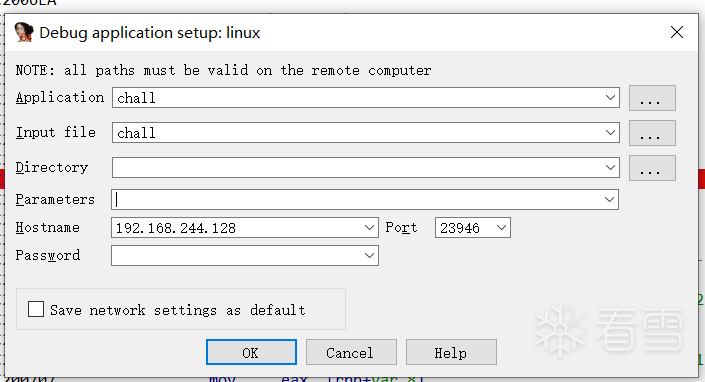Browse for Directory with ellipsis button
This screenshot has height=382, width=705.
coord(652,168)
